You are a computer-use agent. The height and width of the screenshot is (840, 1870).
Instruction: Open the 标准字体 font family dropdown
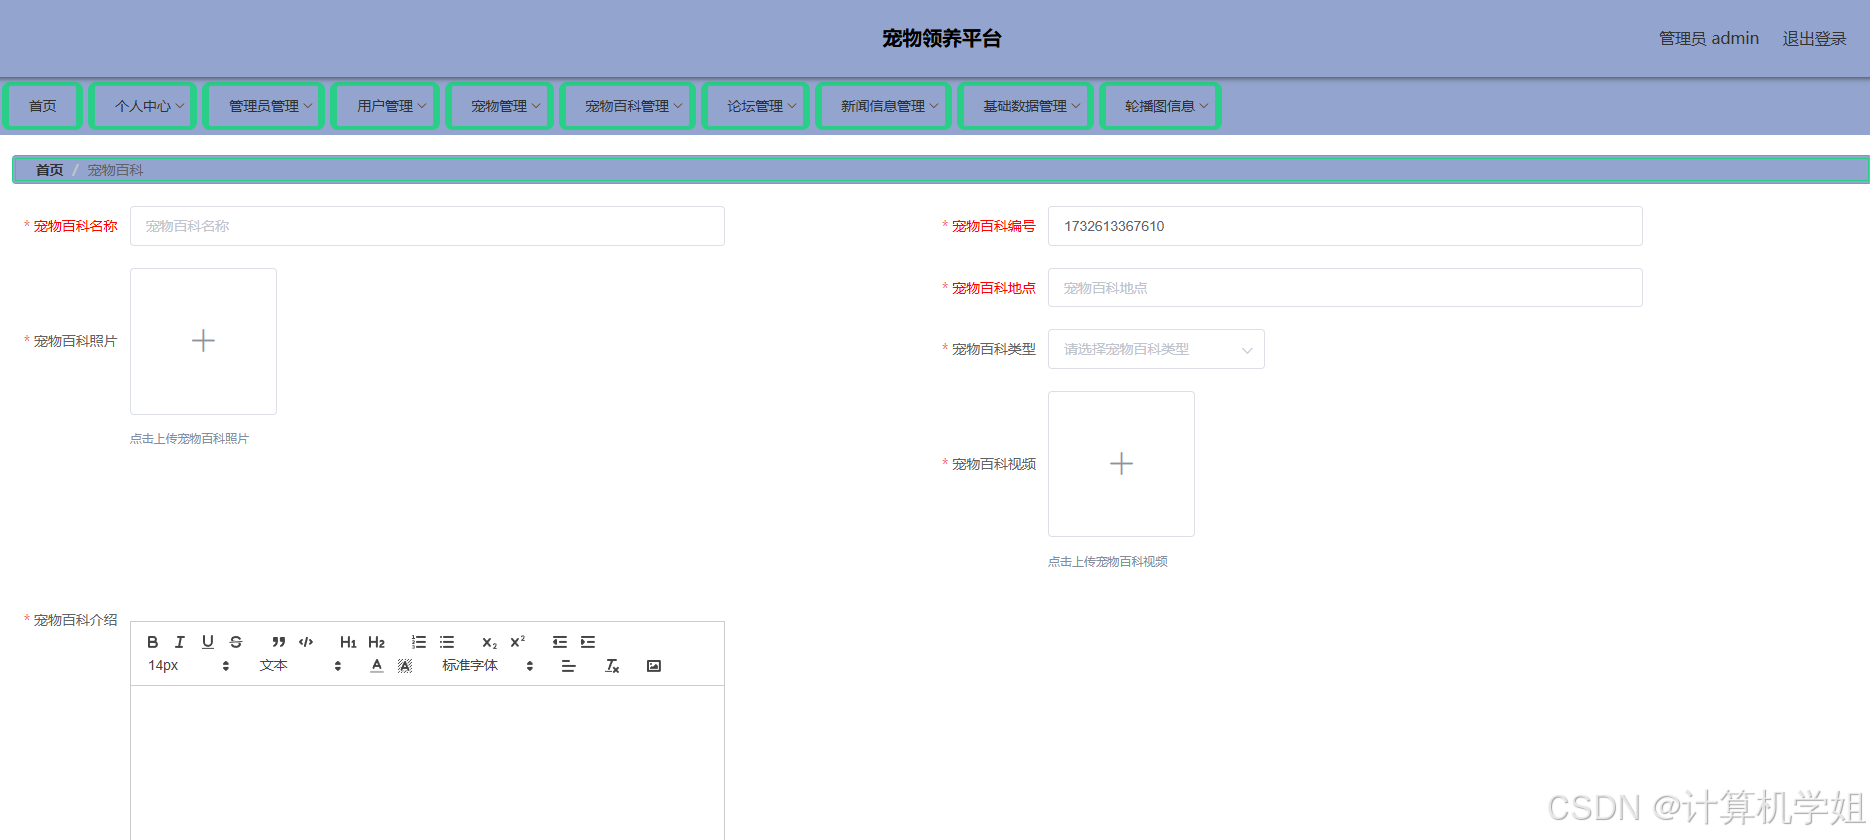pos(488,666)
